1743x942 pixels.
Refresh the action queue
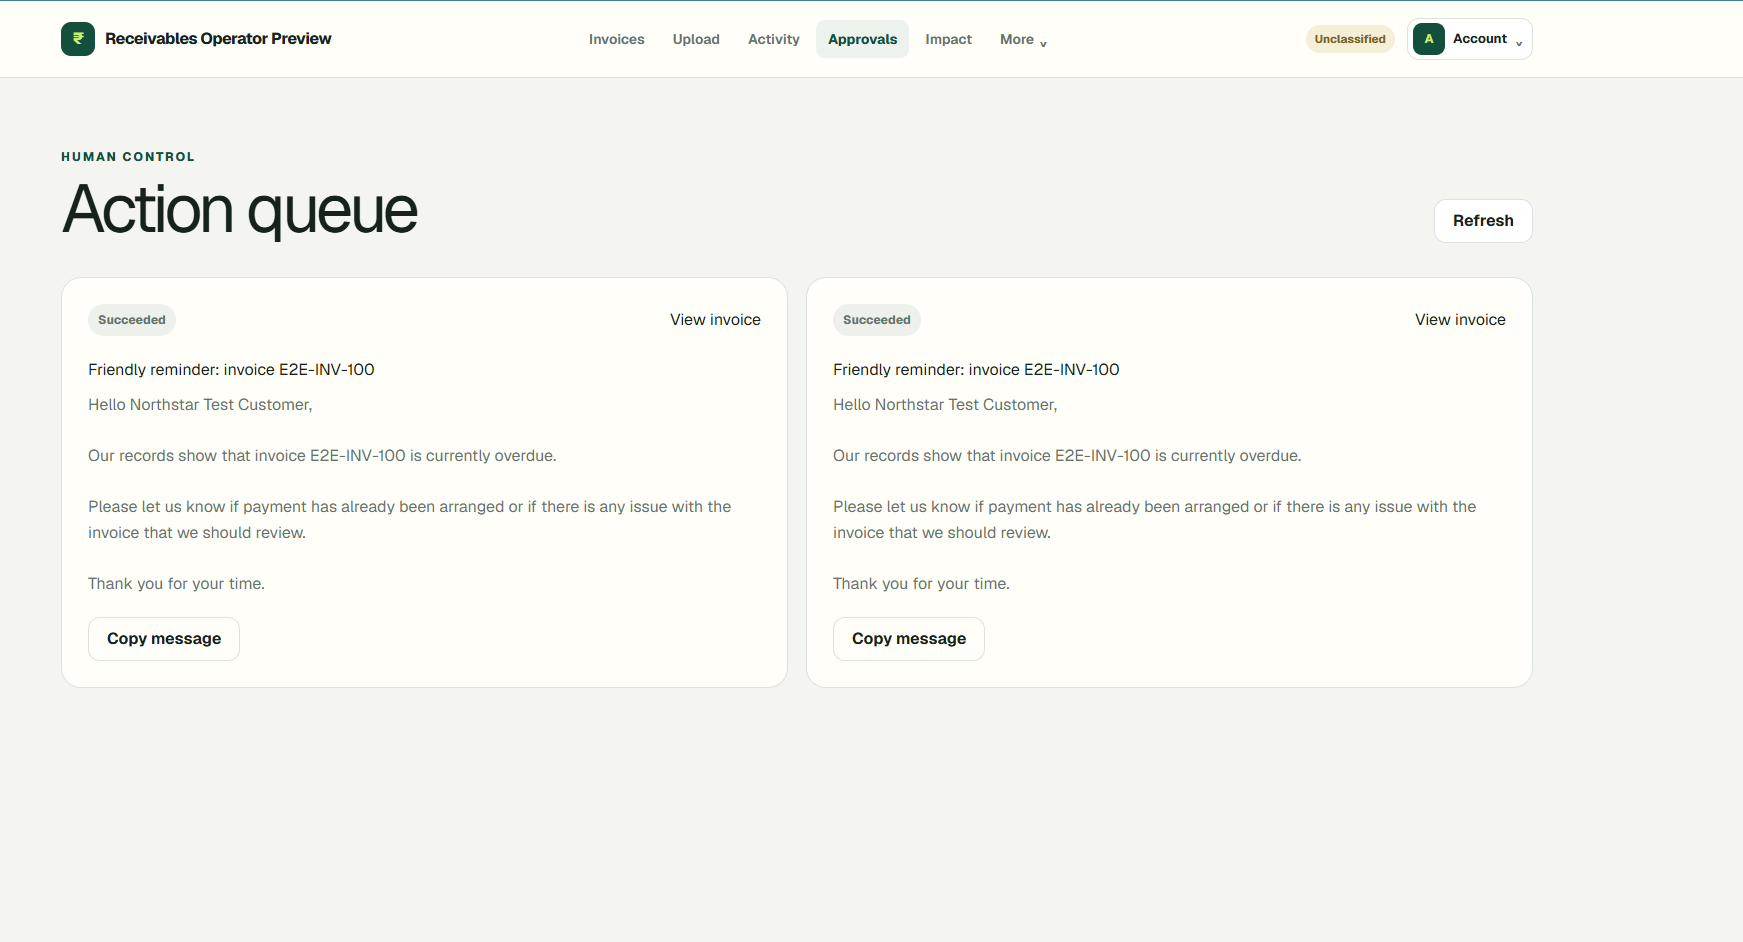1483,221
